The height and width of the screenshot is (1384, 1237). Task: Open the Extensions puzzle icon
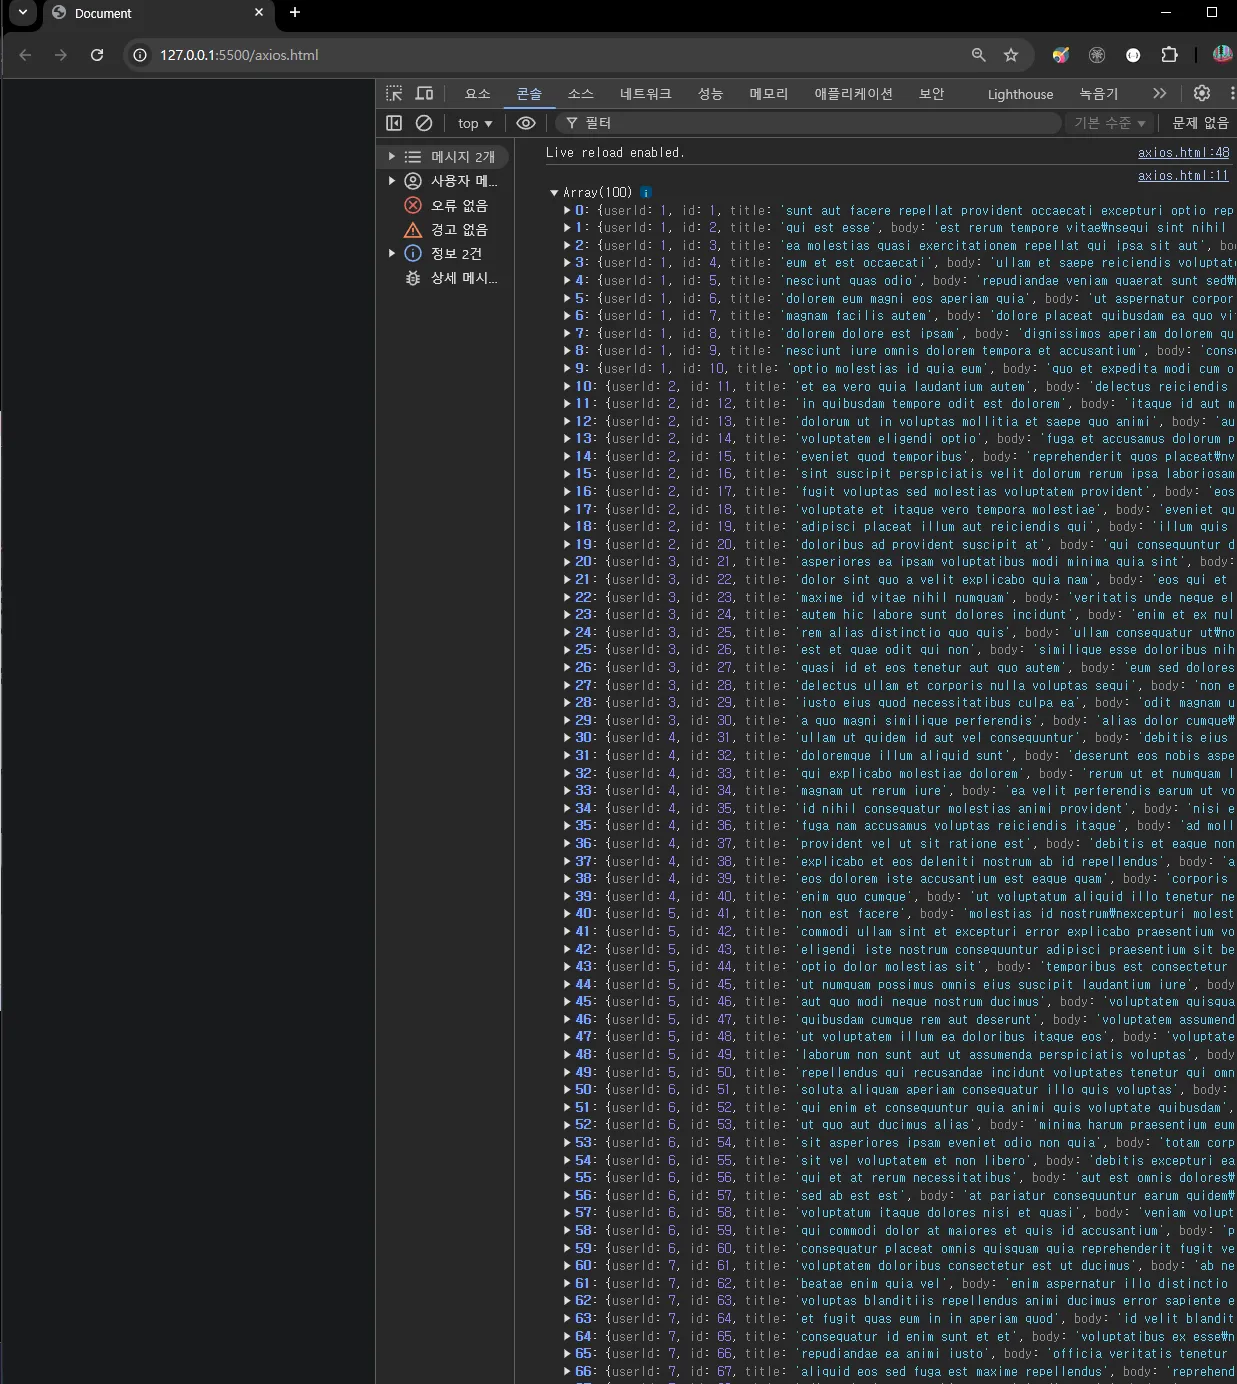(x=1169, y=55)
